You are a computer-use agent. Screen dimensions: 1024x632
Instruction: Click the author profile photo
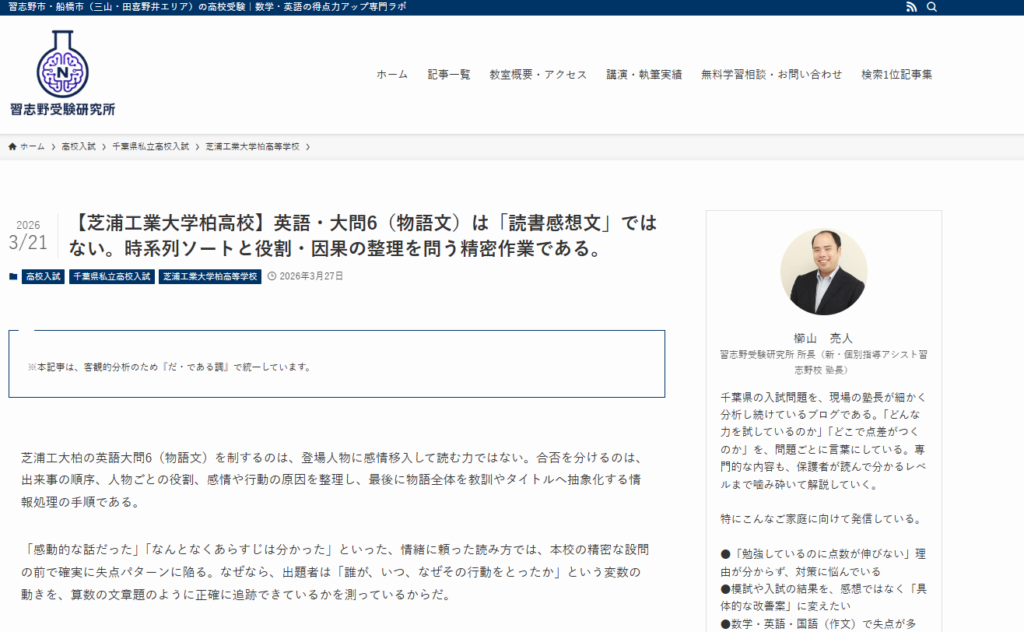pyautogui.click(x=823, y=272)
